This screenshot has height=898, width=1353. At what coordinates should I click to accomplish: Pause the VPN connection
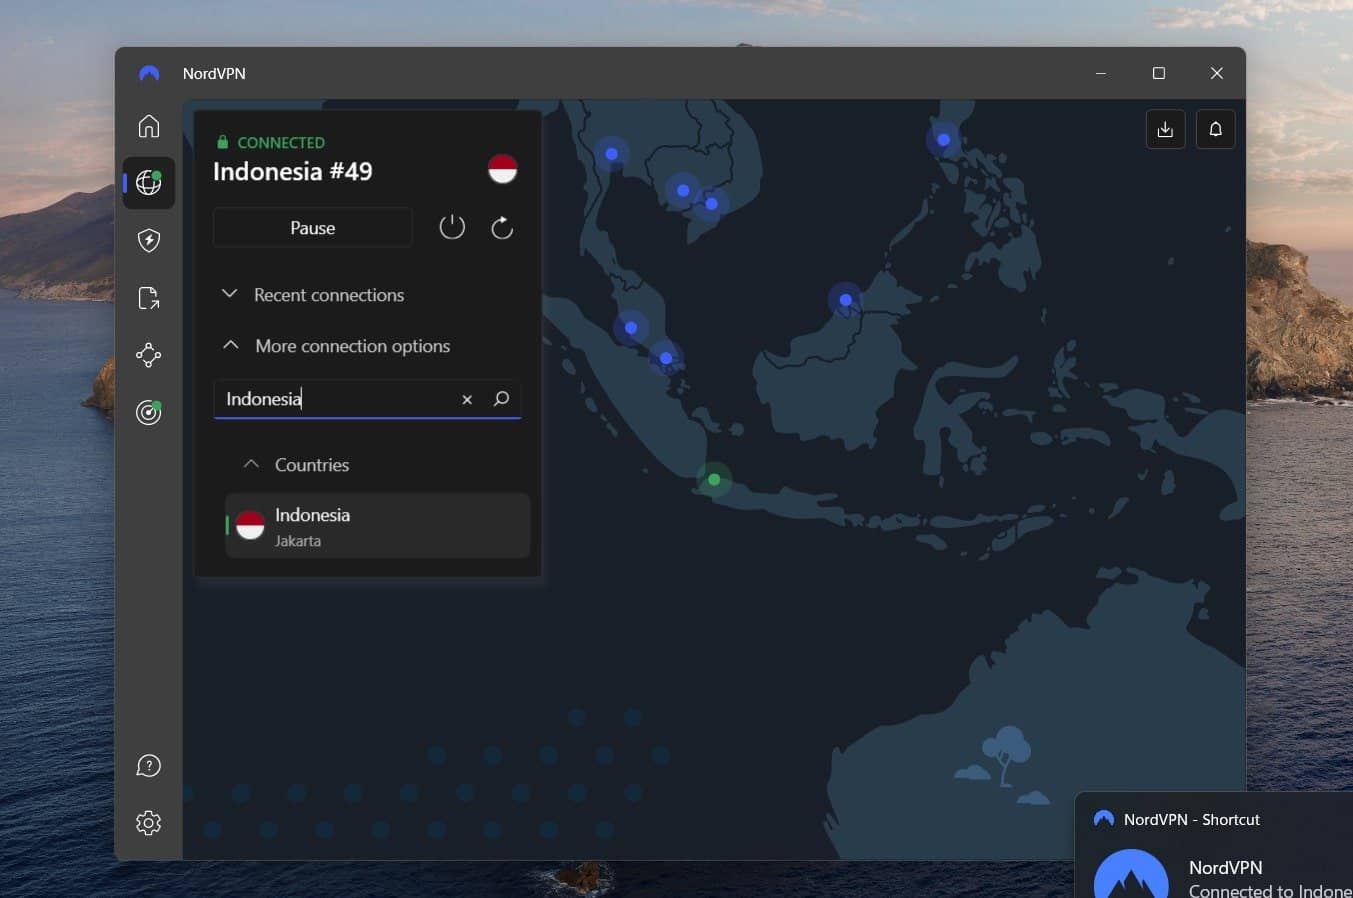(313, 228)
